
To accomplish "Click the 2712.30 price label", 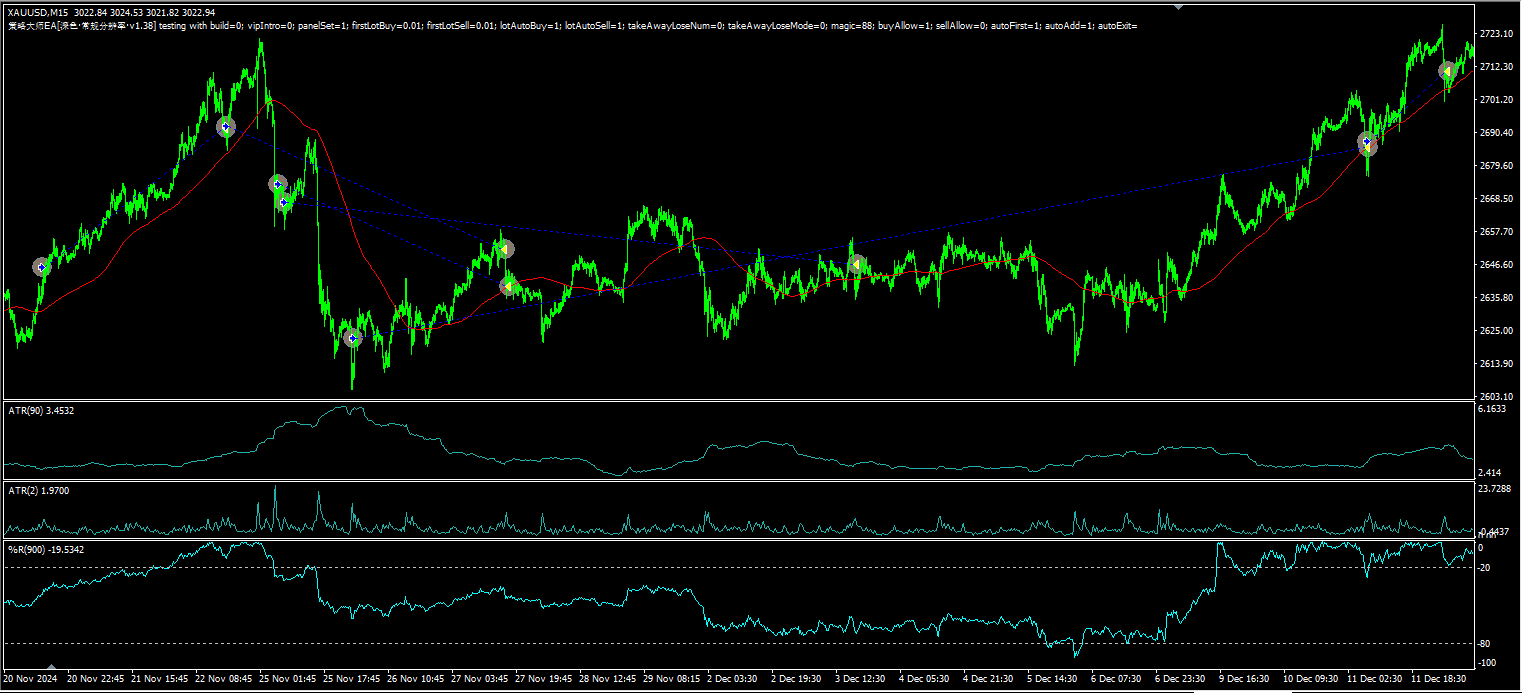I will point(1495,67).
